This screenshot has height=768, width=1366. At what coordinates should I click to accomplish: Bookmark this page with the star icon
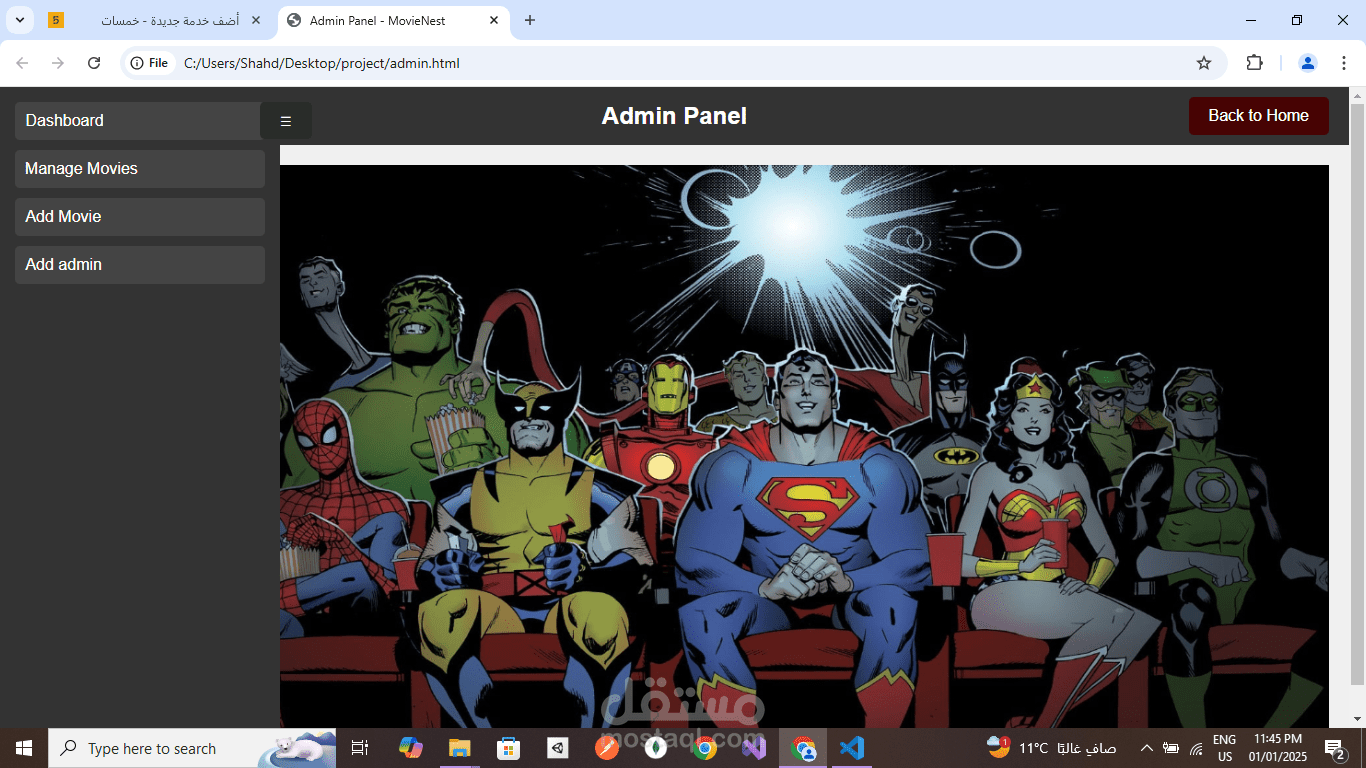pyautogui.click(x=1204, y=63)
